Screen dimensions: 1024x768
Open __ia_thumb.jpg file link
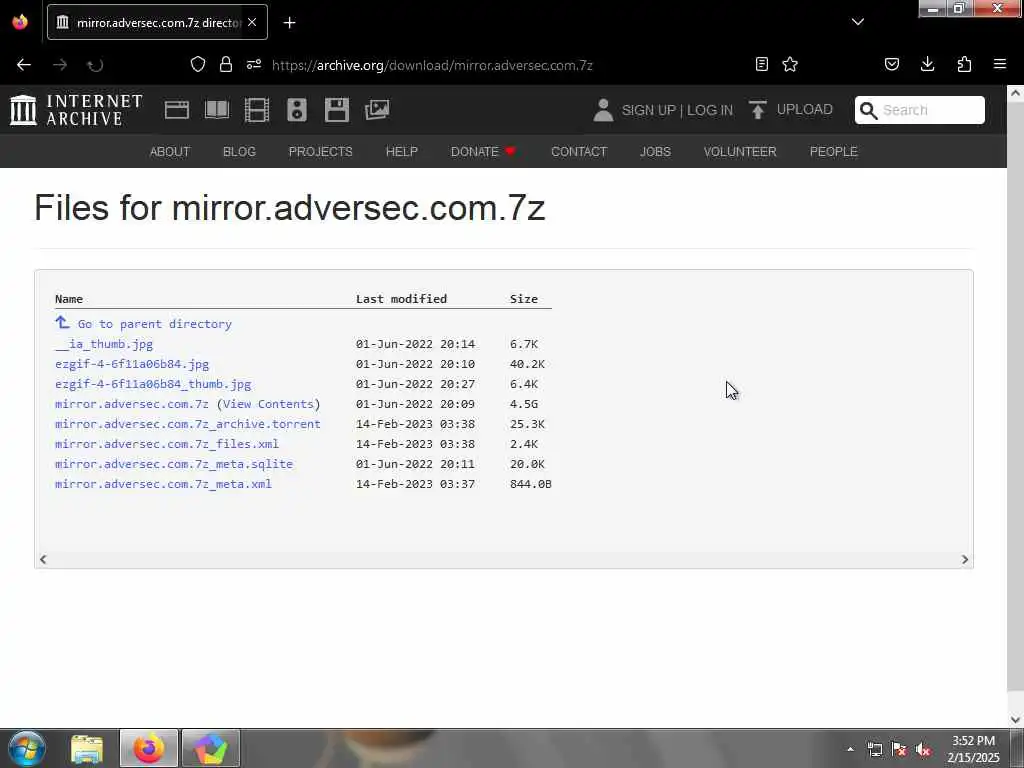(x=104, y=344)
